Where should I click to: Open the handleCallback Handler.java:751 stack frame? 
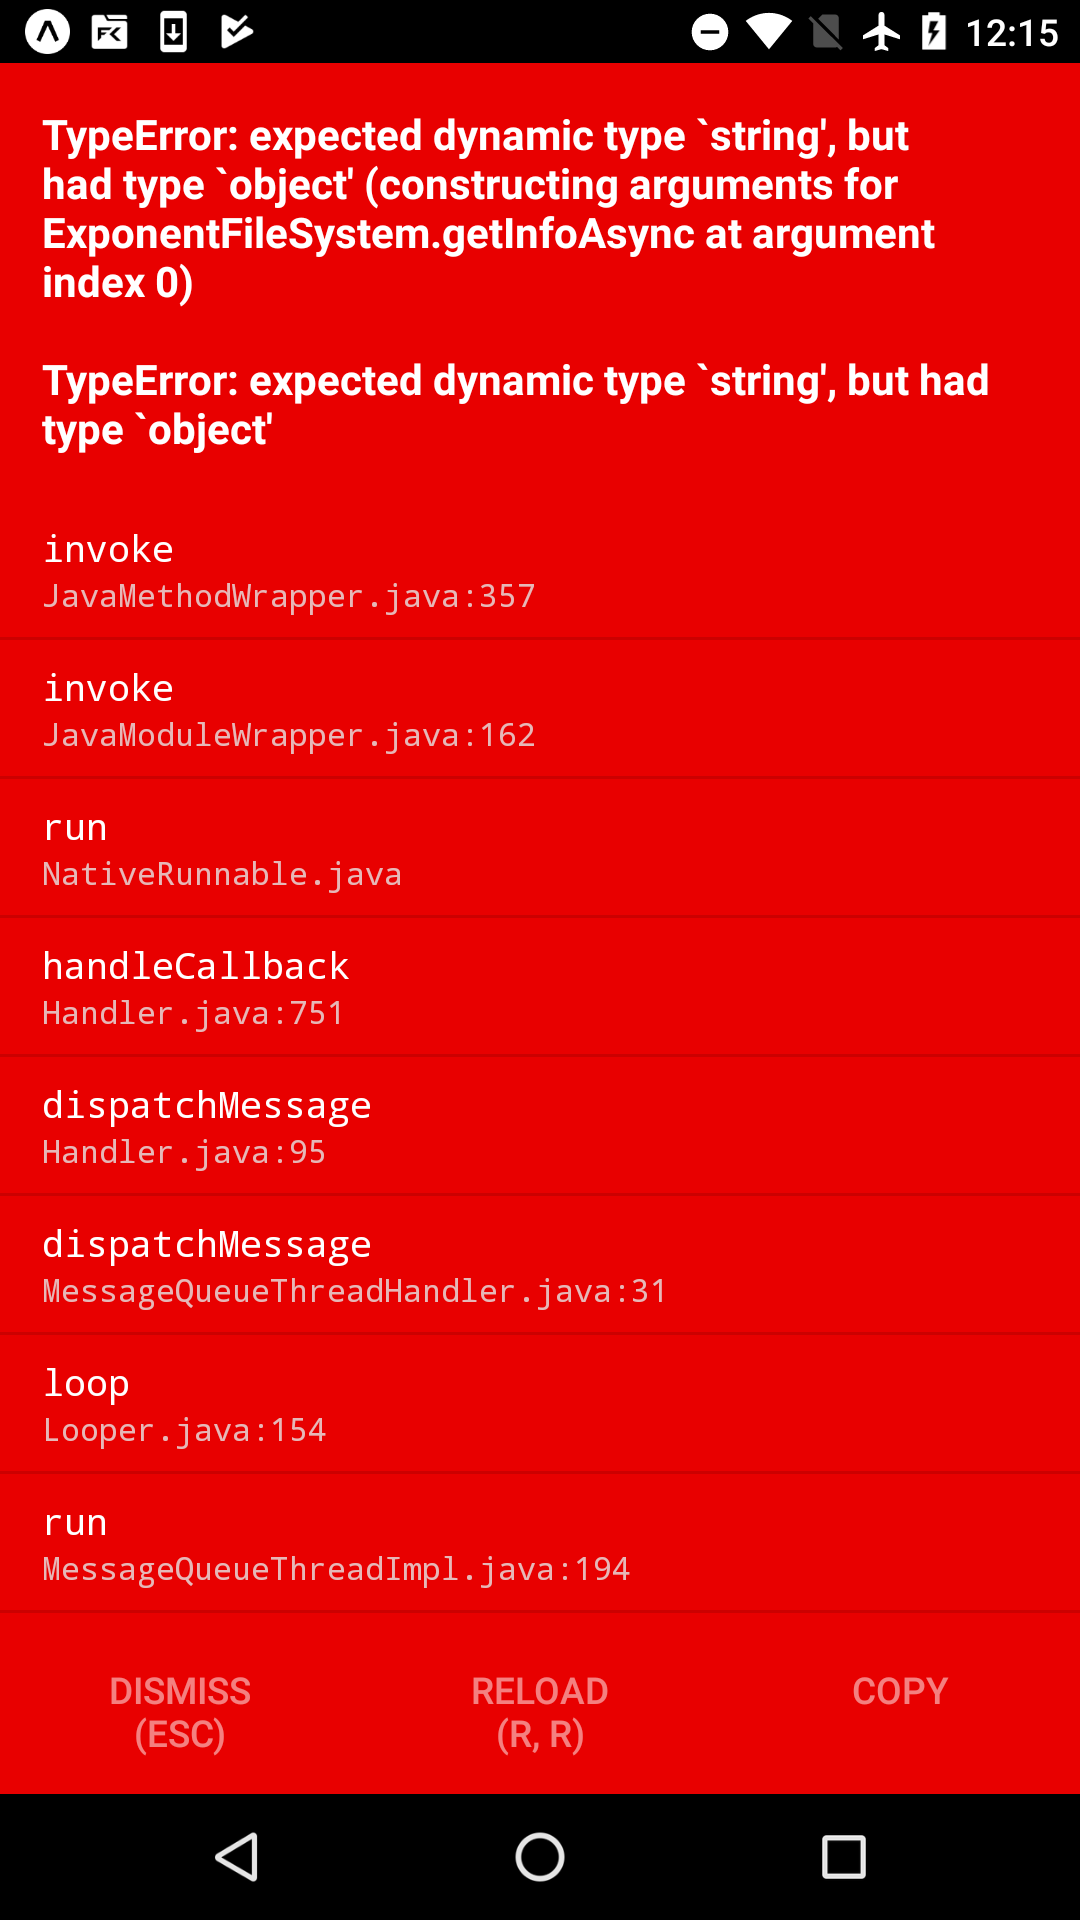point(540,987)
